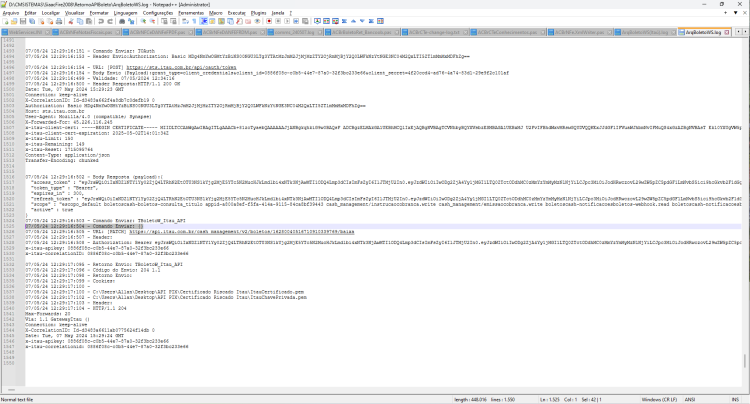Switch to the ACBrNFeXmlWriter.pas tab
The width and height of the screenshot is (750, 404).
coord(580,32)
